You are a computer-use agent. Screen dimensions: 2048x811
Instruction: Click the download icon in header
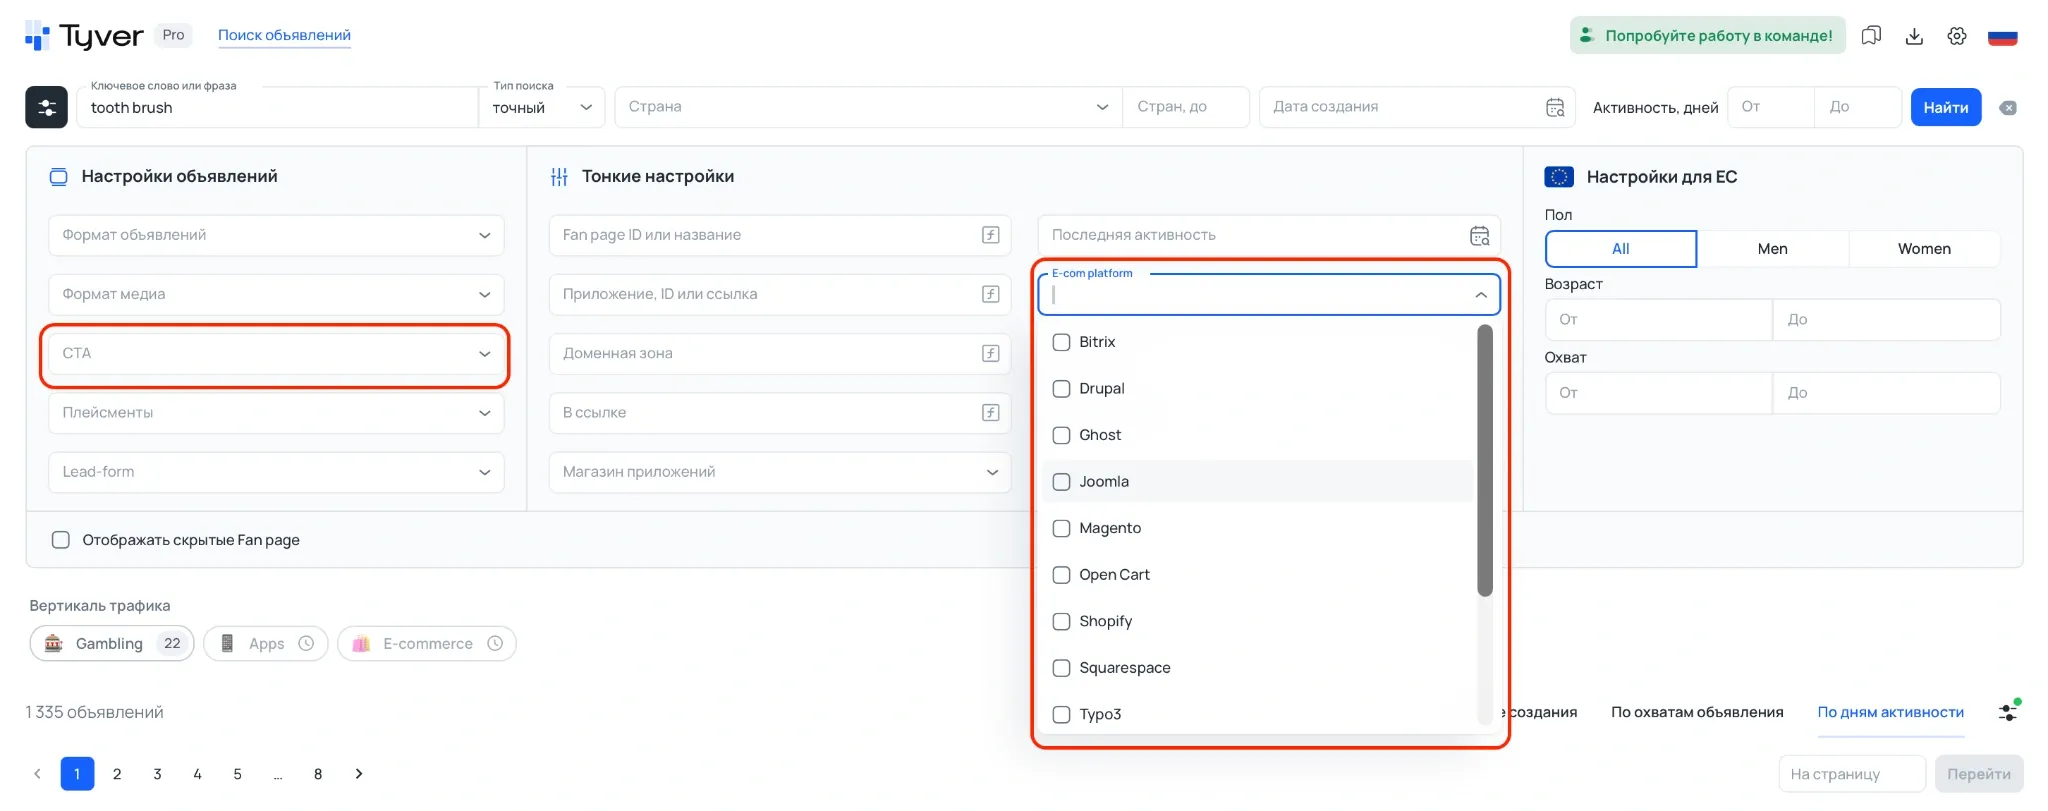pyautogui.click(x=1914, y=36)
